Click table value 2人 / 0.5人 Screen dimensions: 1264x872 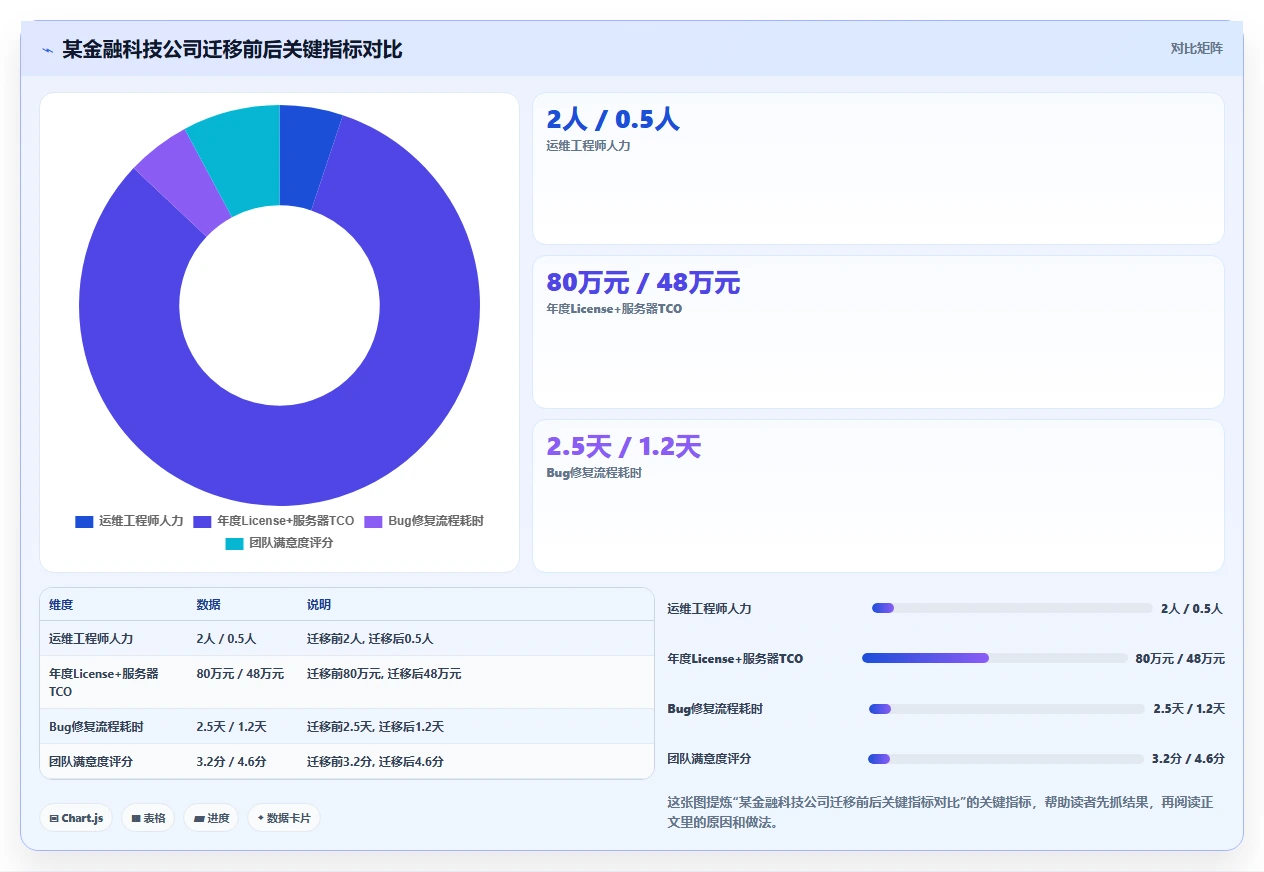pos(226,638)
